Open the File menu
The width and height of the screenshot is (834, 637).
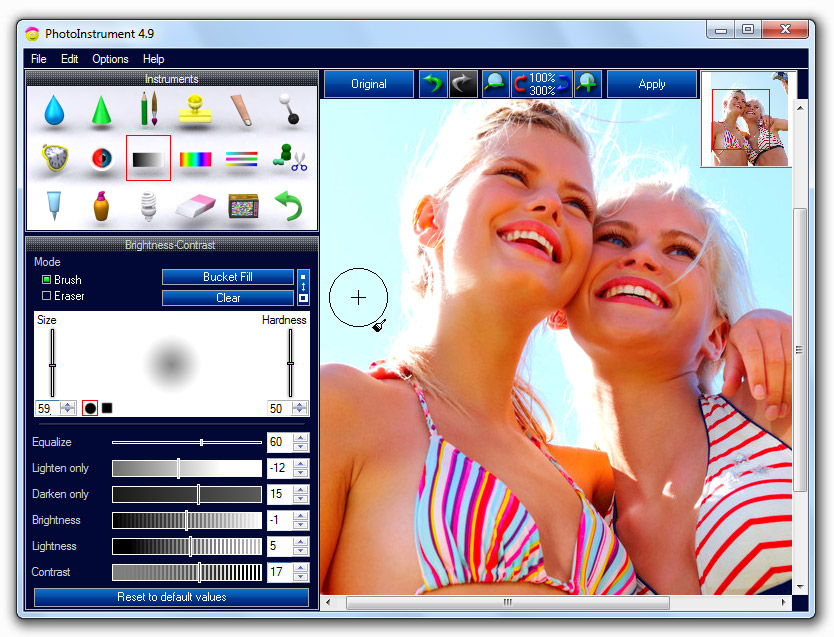tap(39, 59)
